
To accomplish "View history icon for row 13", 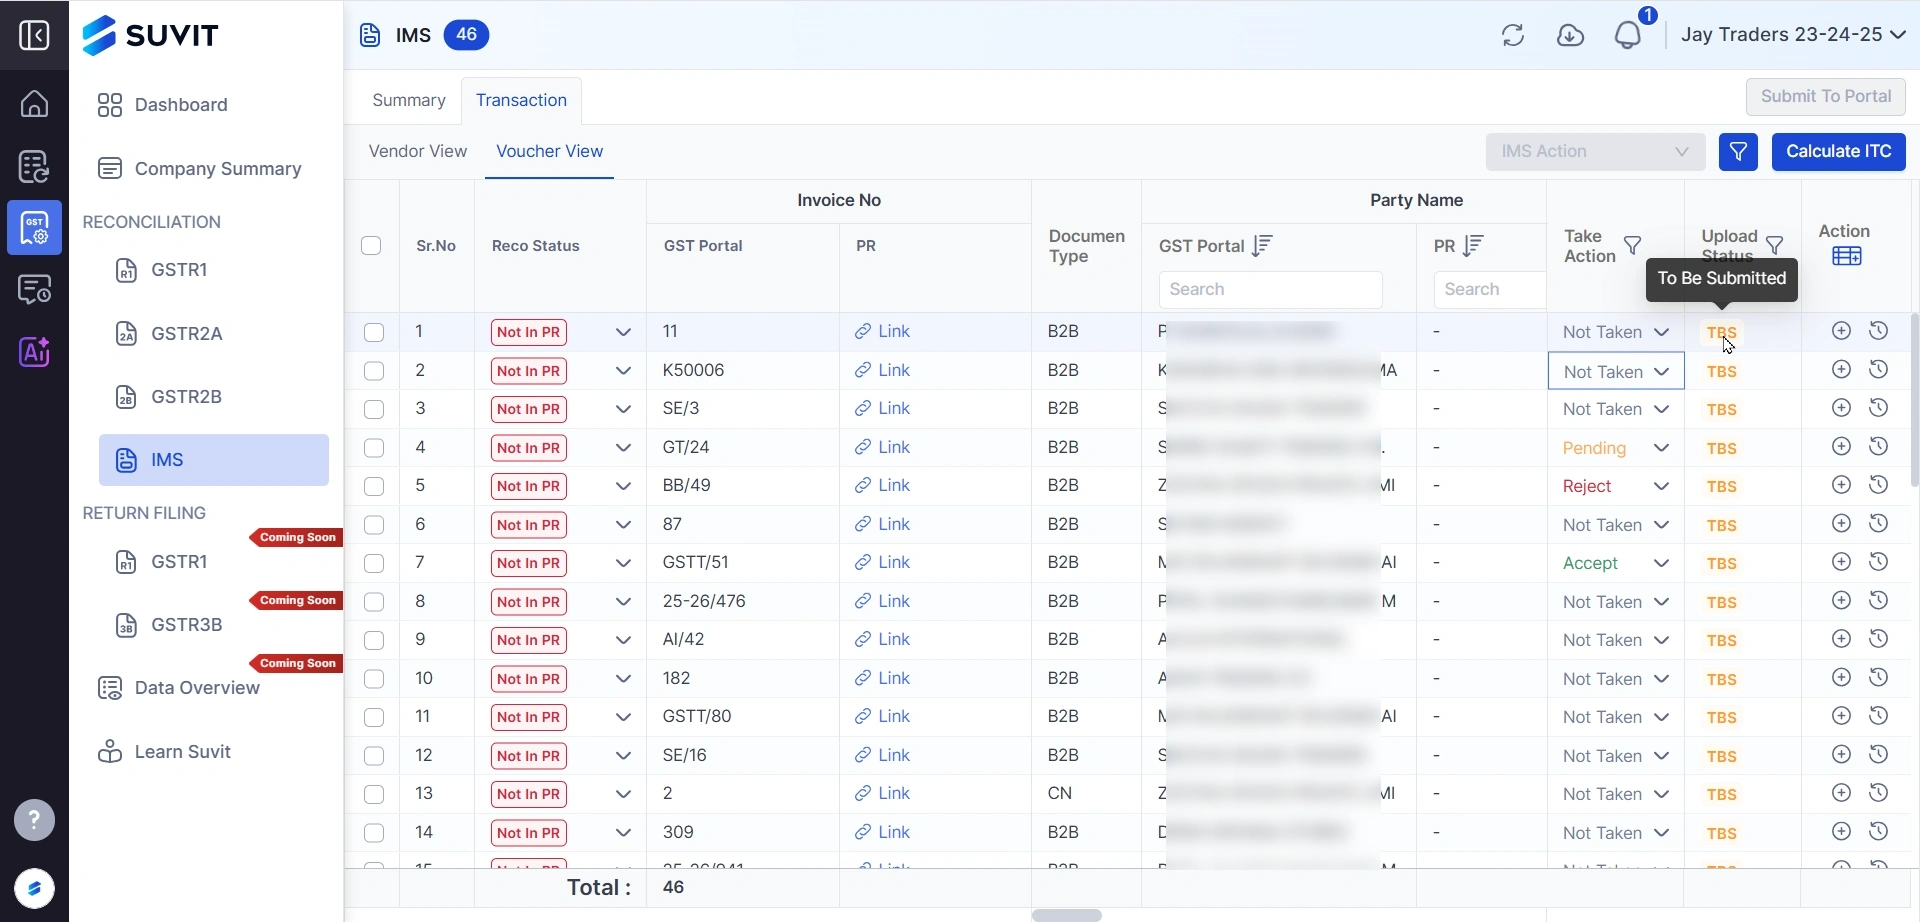I will 1879,793.
